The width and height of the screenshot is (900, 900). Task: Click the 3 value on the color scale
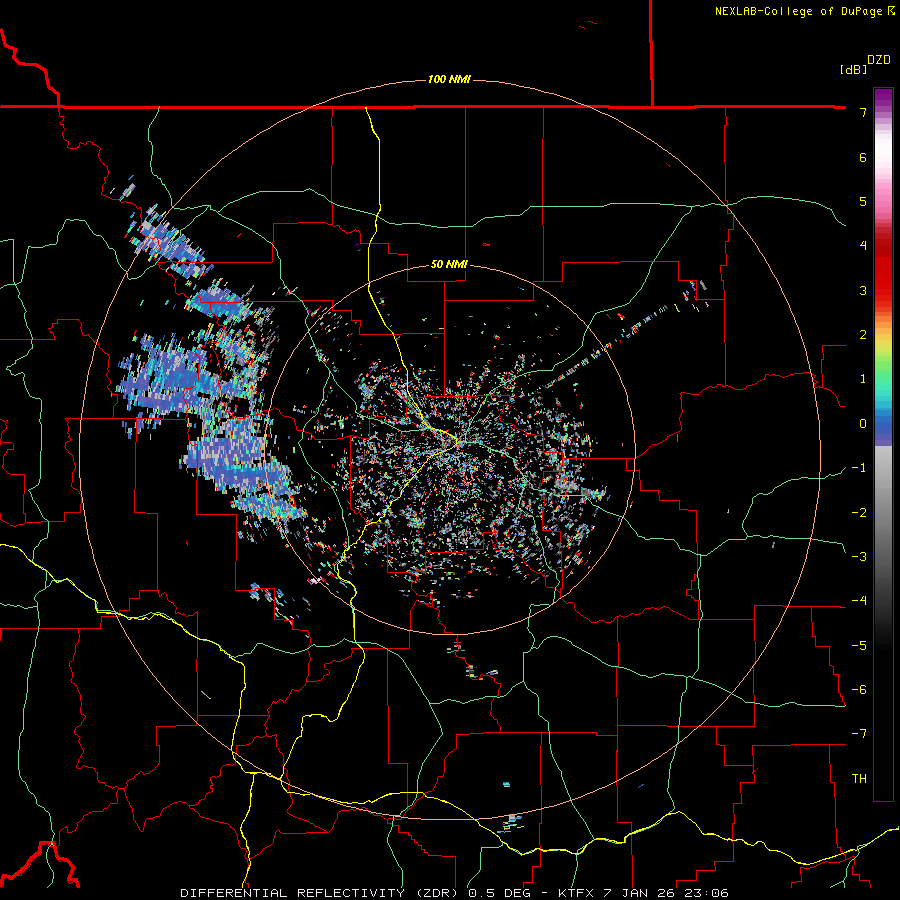click(863, 290)
